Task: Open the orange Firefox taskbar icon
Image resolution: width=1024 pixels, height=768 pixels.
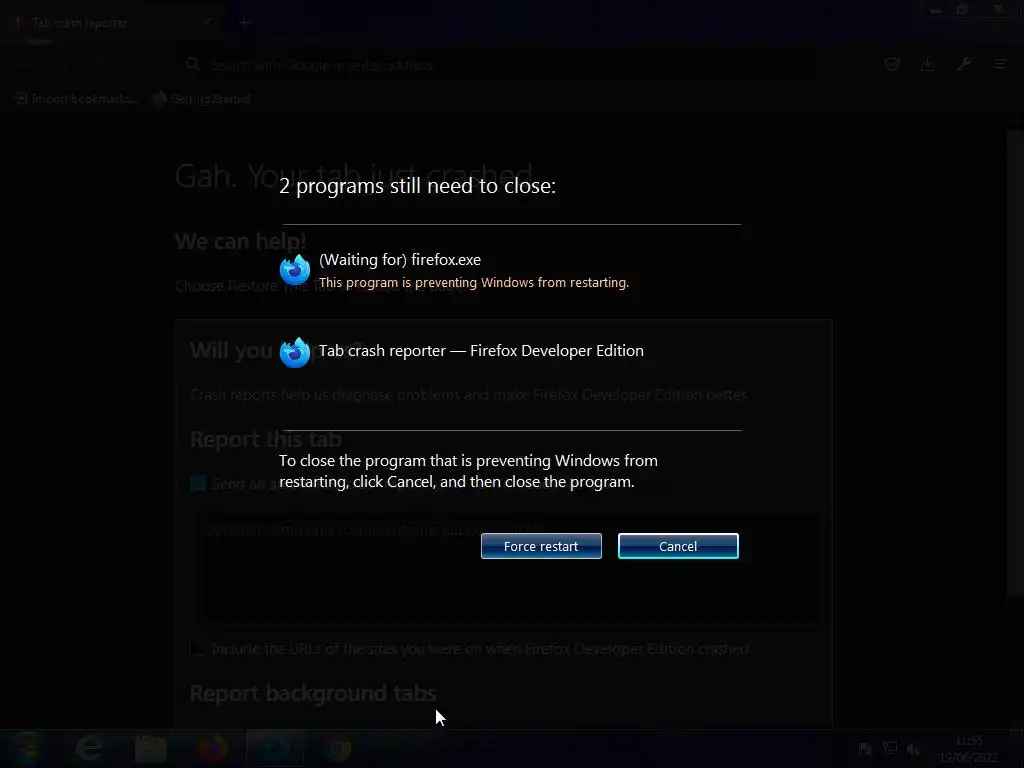Action: [x=213, y=748]
